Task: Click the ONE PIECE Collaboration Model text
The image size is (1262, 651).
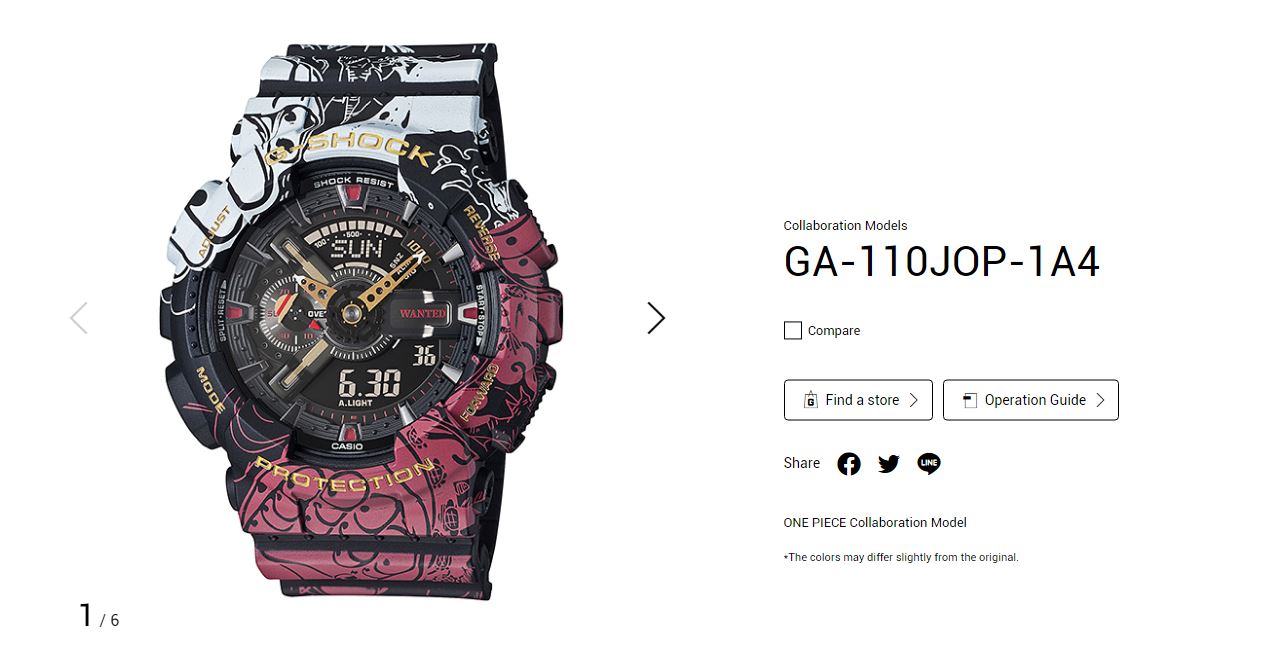Action: (x=875, y=522)
